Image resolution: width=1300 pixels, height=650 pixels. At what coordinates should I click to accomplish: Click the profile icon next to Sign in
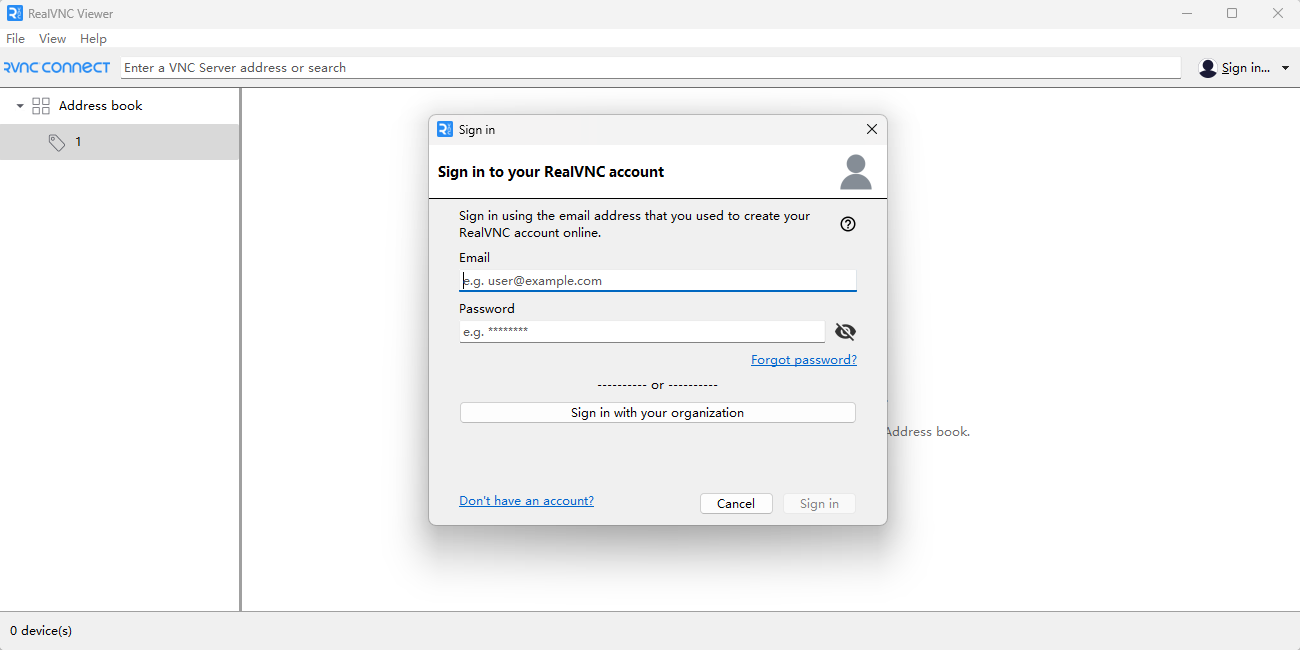1208,68
